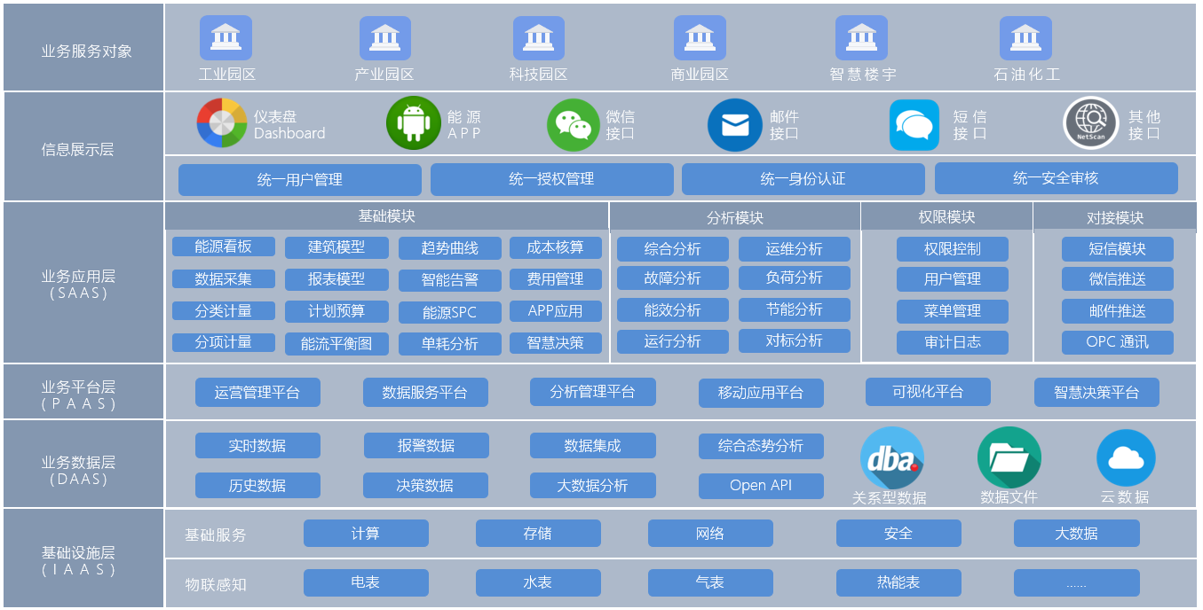The height and width of the screenshot is (610, 1203).
Task: Select the 短信接口 chat bubble icon
Action: 912,122
